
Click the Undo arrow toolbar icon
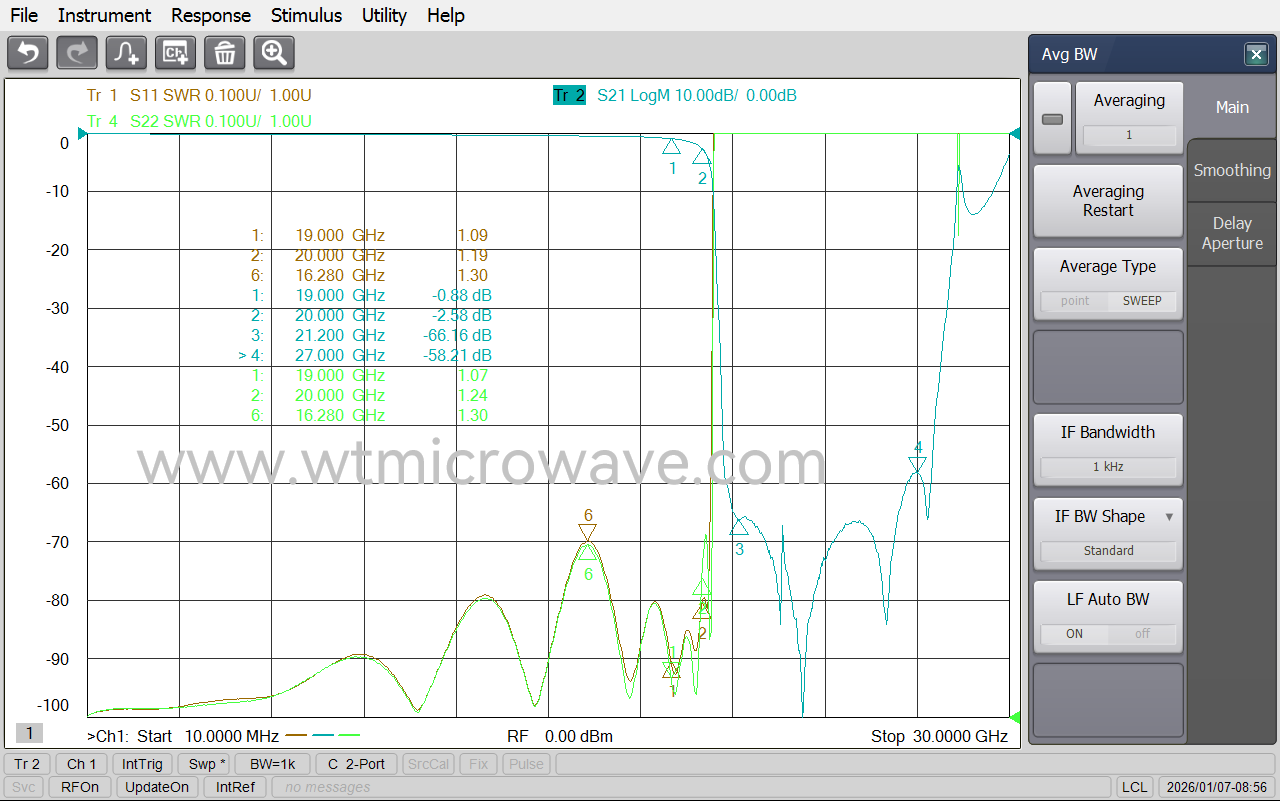tap(28, 53)
